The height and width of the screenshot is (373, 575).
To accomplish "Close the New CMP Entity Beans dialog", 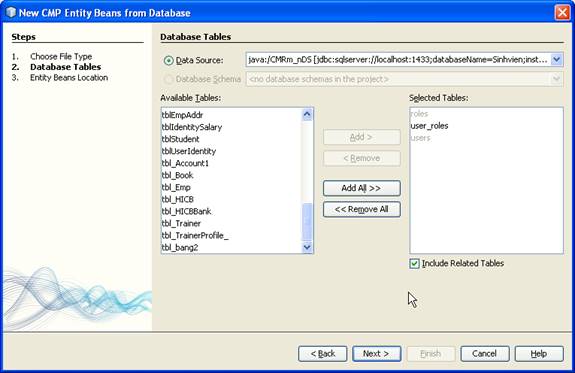I will 563,13.
